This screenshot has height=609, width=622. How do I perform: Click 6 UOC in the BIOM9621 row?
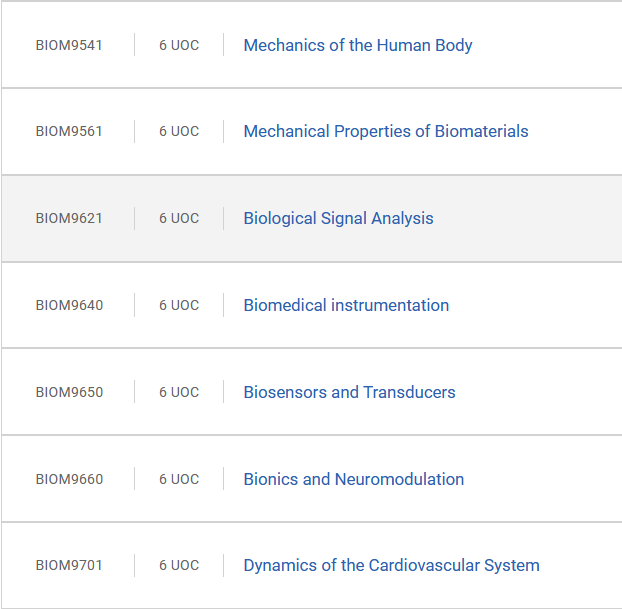179,218
